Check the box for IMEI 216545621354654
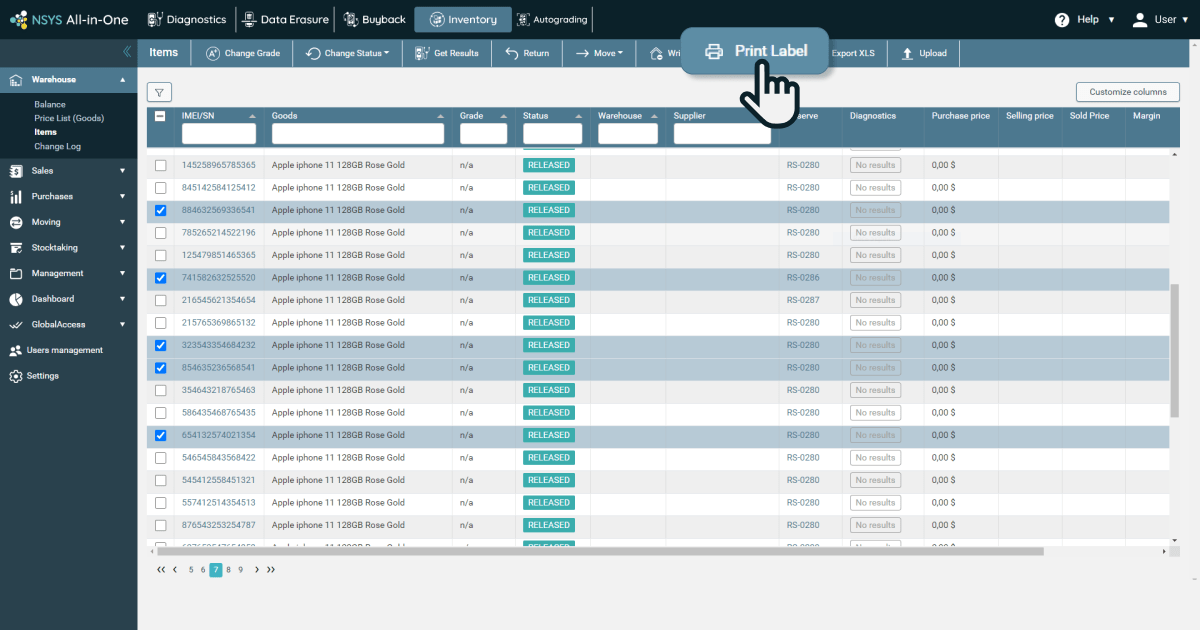The image size is (1200, 630). tap(160, 300)
